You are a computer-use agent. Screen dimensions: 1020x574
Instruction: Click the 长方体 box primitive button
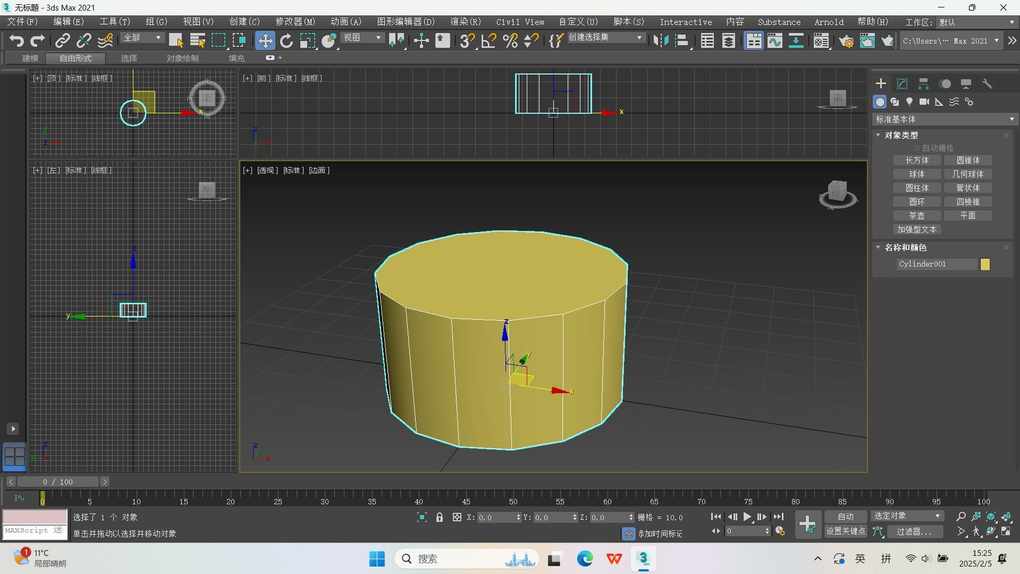click(917, 160)
